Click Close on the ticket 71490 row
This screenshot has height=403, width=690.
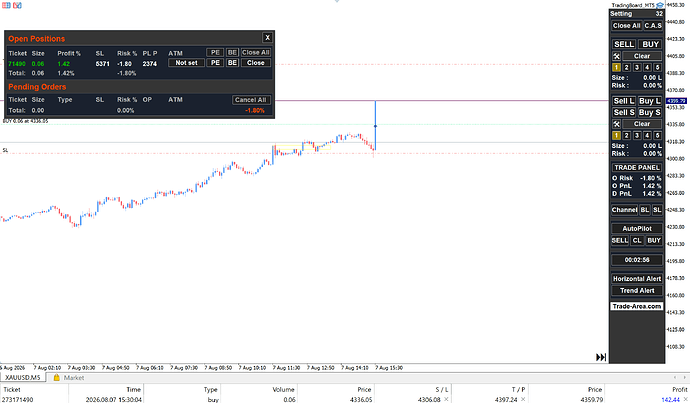(256, 63)
